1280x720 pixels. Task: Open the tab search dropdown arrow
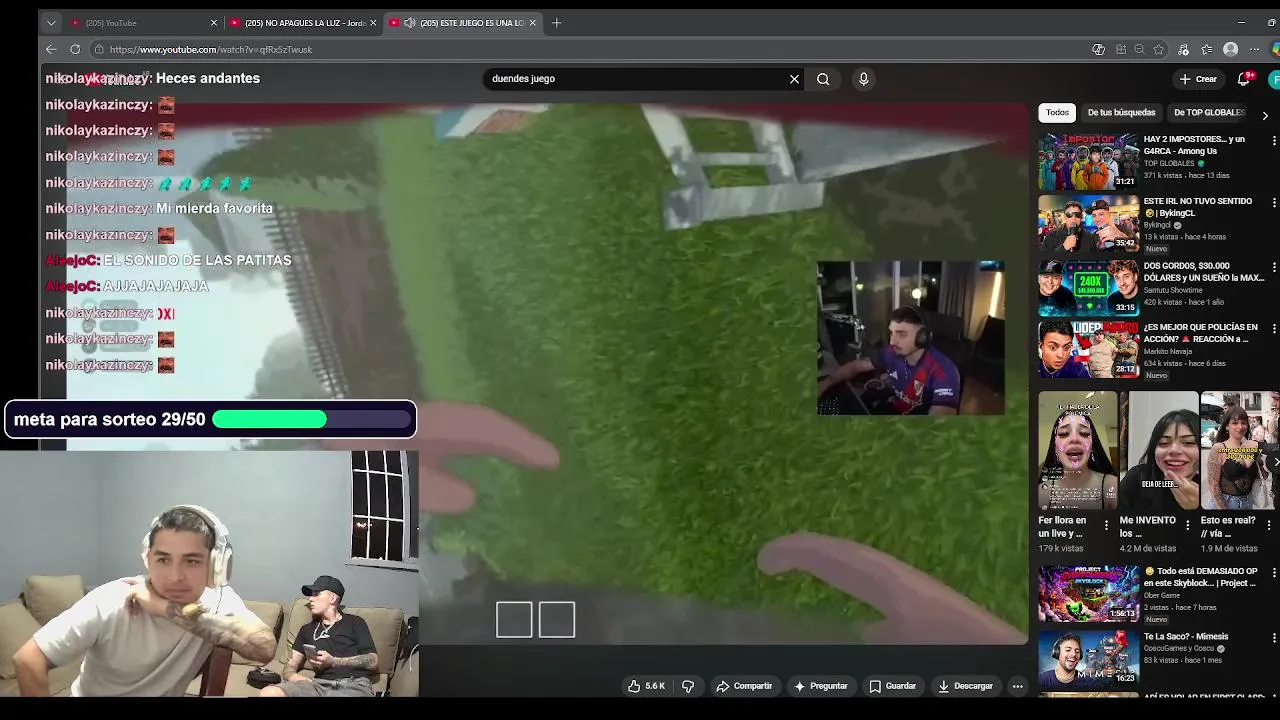[51, 23]
